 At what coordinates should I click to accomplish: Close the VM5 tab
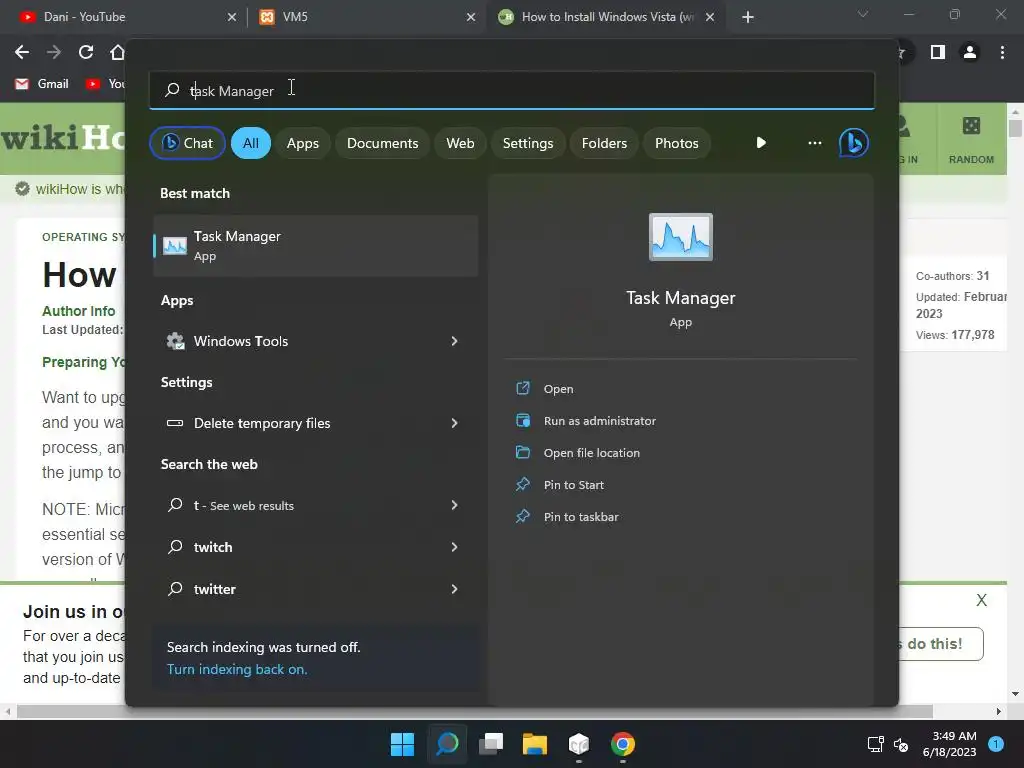[471, 17]
